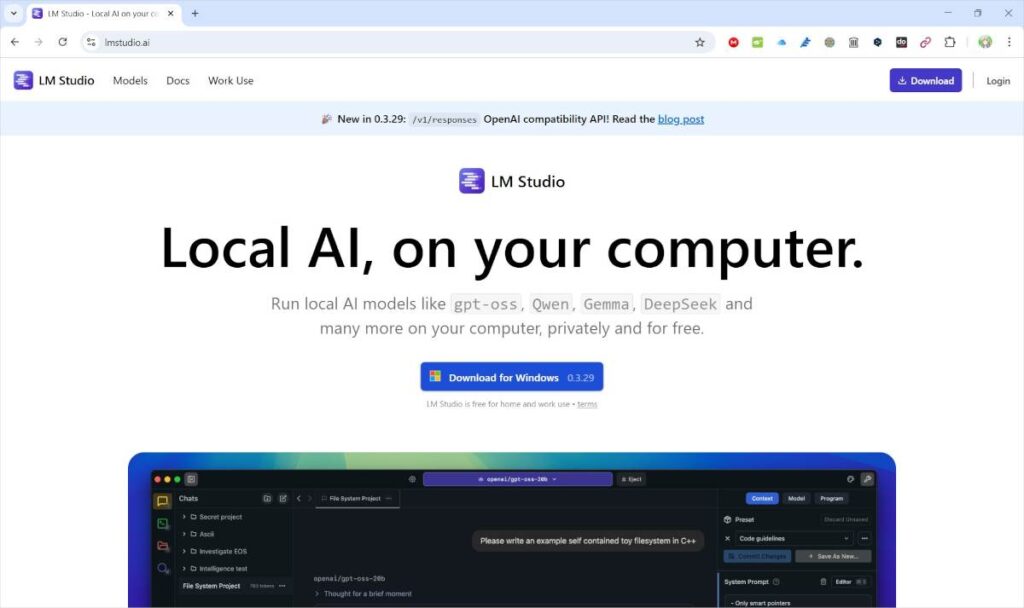Open the browser Extensions puzzle icon
The width and height of the screenshot is (1024, 608).
click(x=950, y=42)
